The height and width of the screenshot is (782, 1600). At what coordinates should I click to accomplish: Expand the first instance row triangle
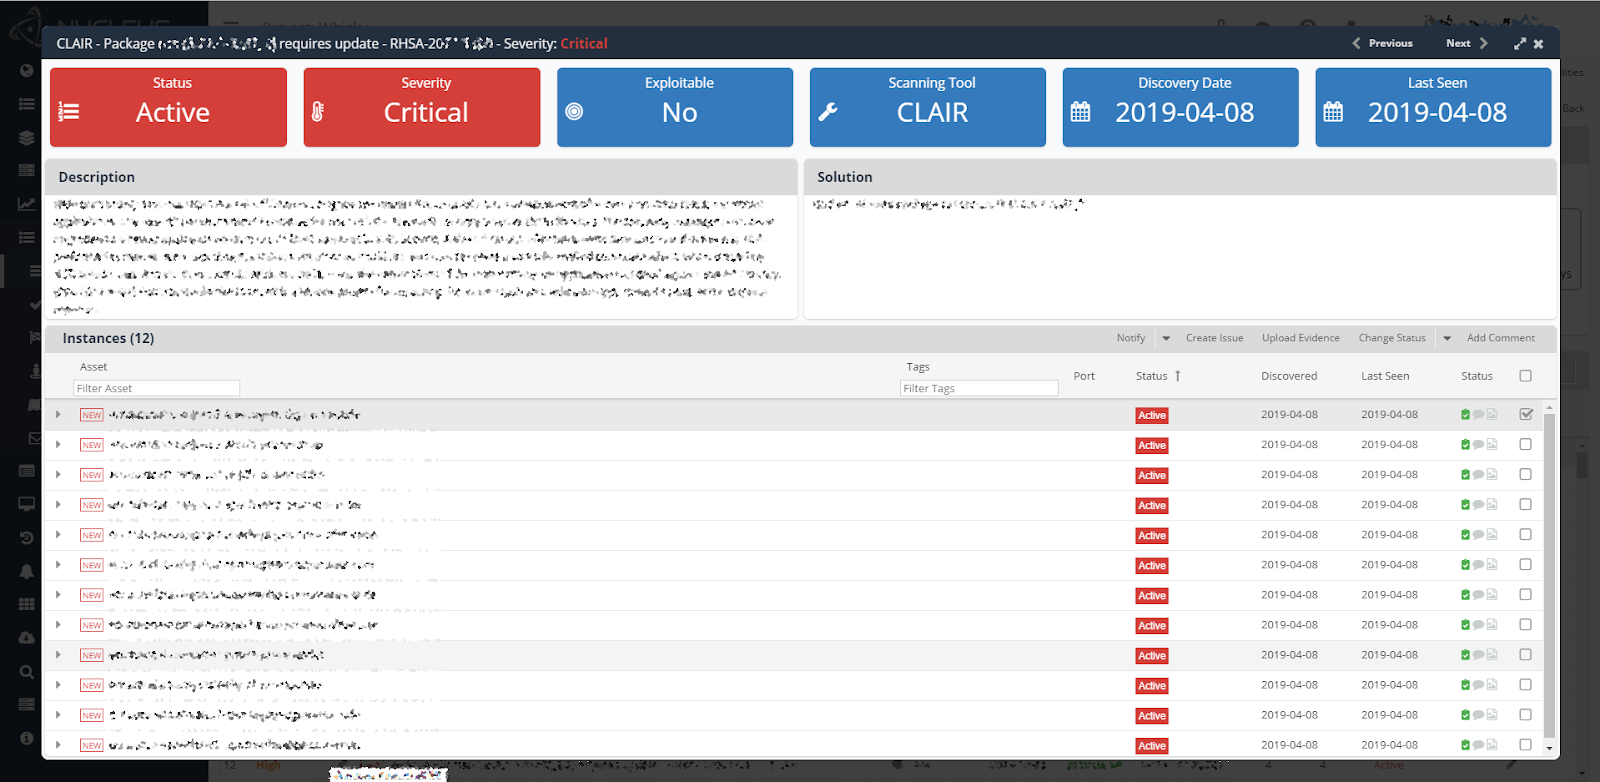tap(58, 415)
